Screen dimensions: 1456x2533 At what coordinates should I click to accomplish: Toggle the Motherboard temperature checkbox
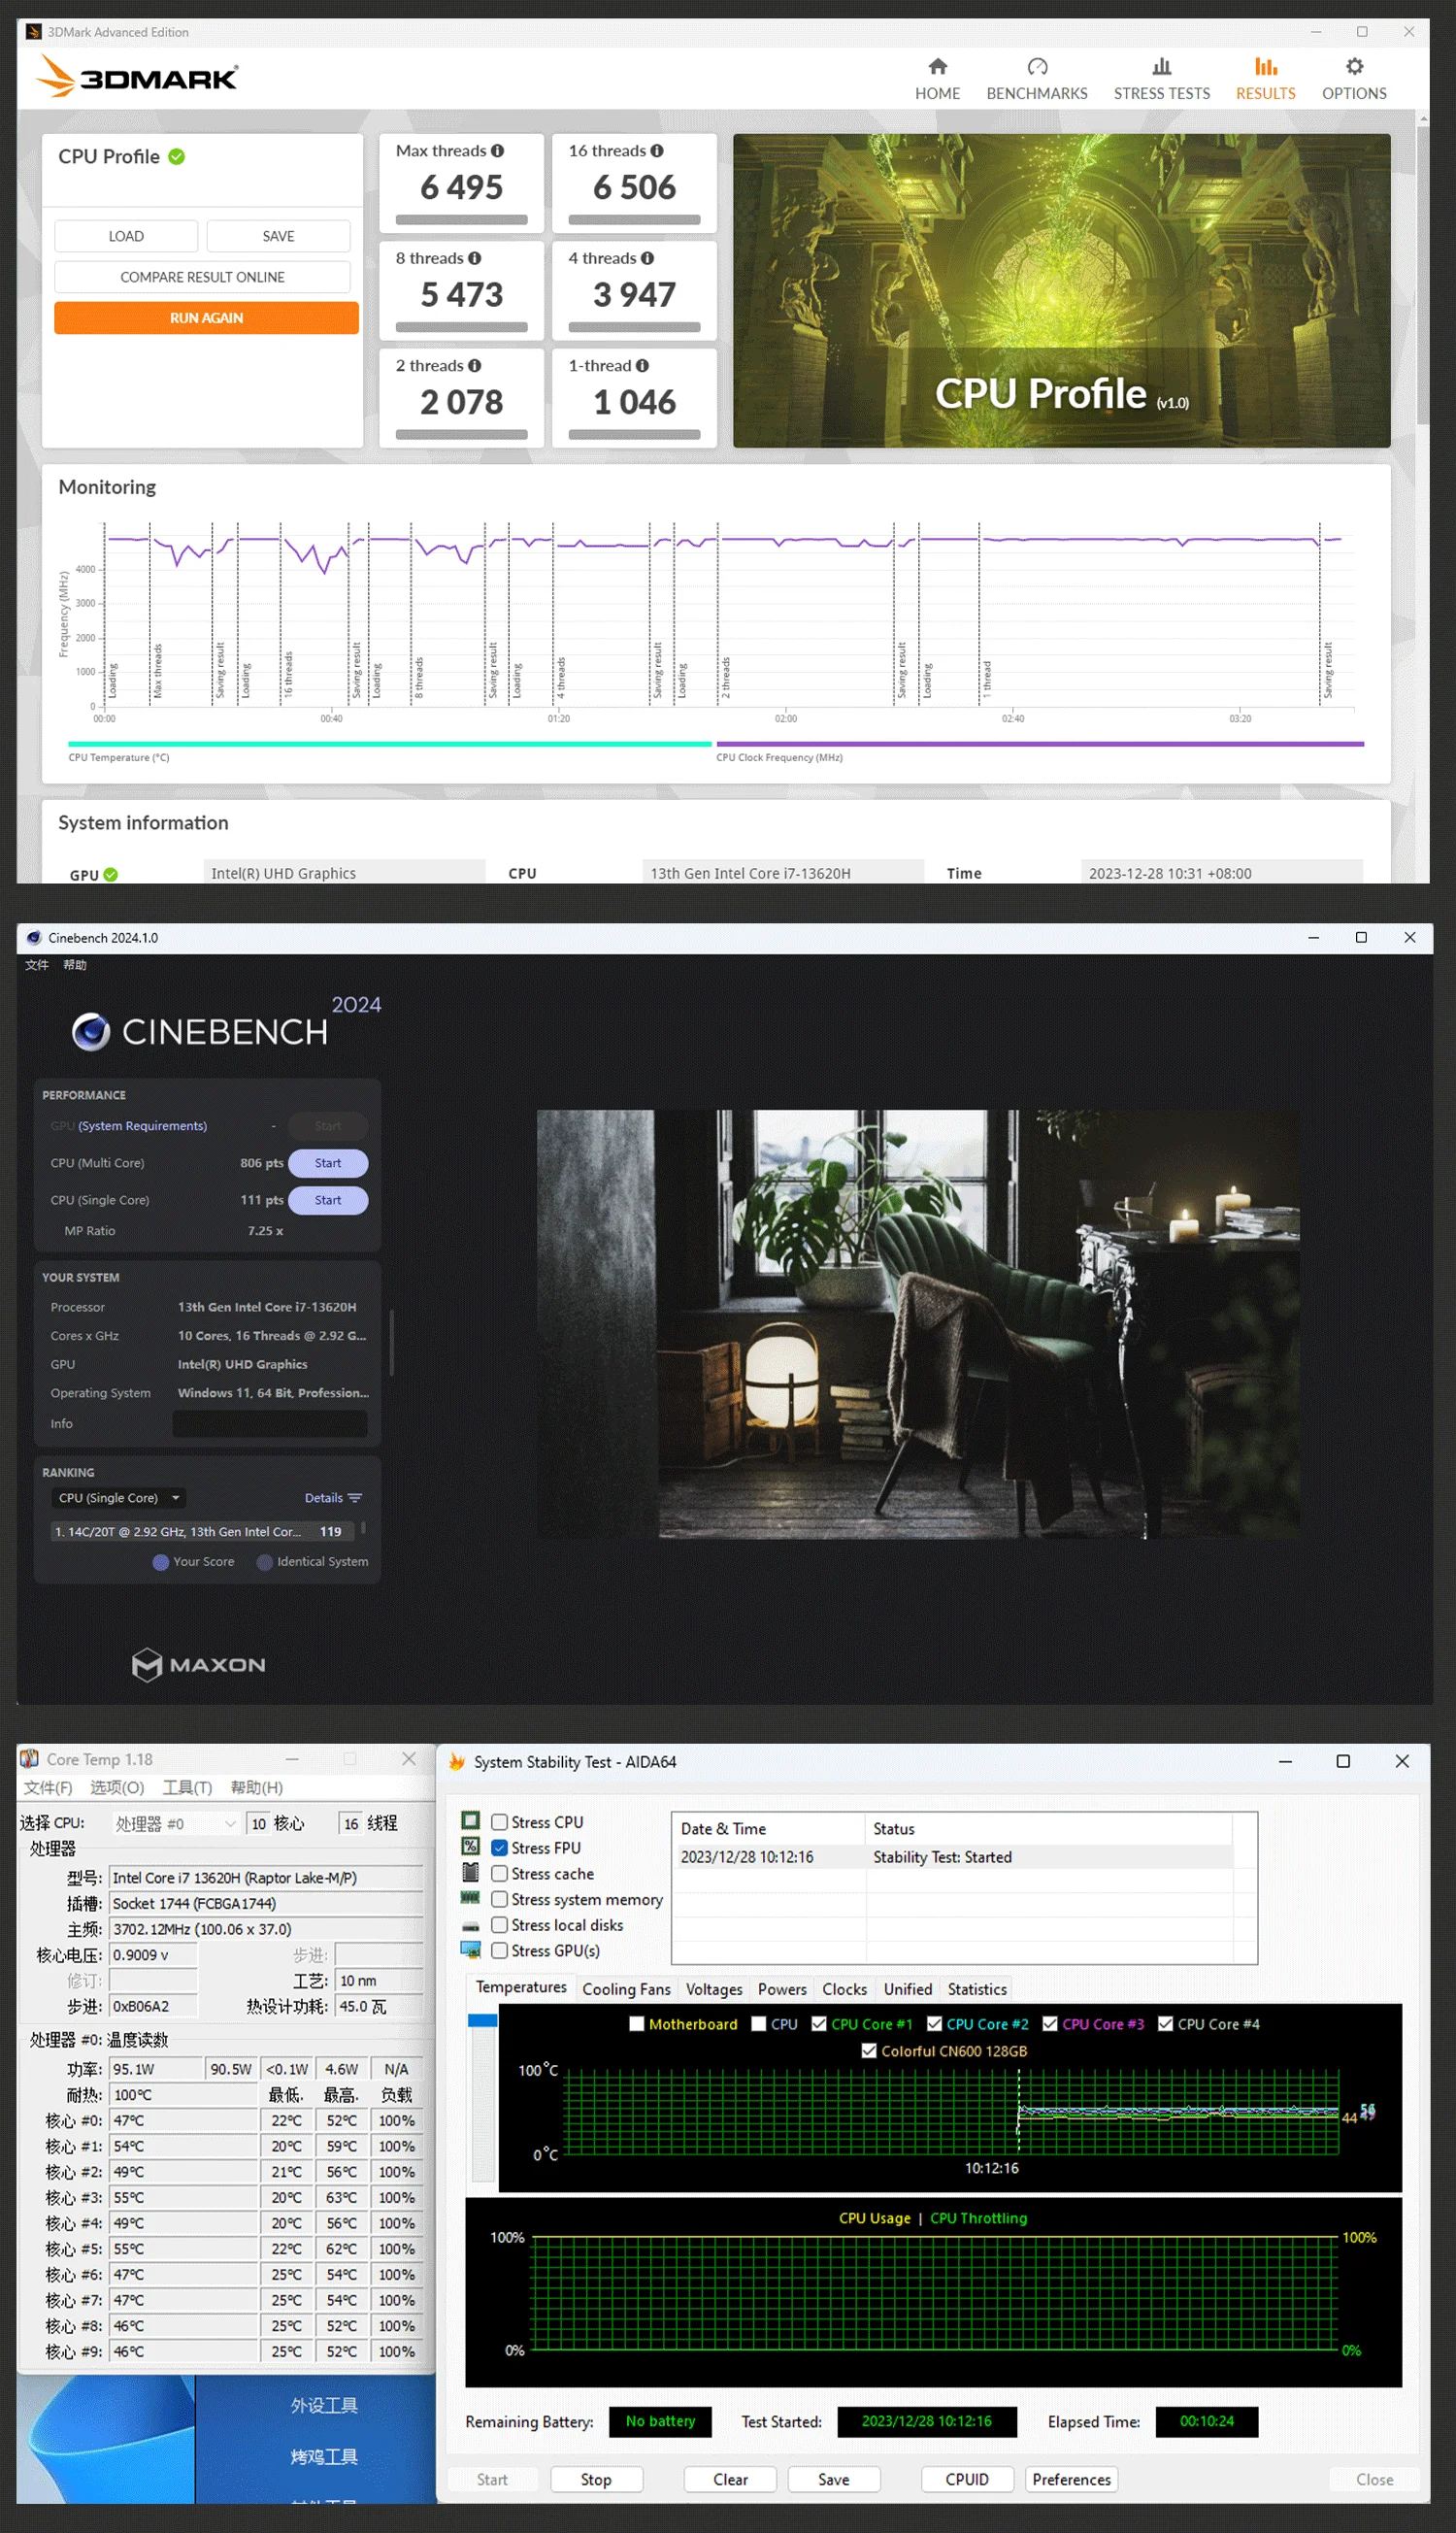click(x=636, y=2024)
